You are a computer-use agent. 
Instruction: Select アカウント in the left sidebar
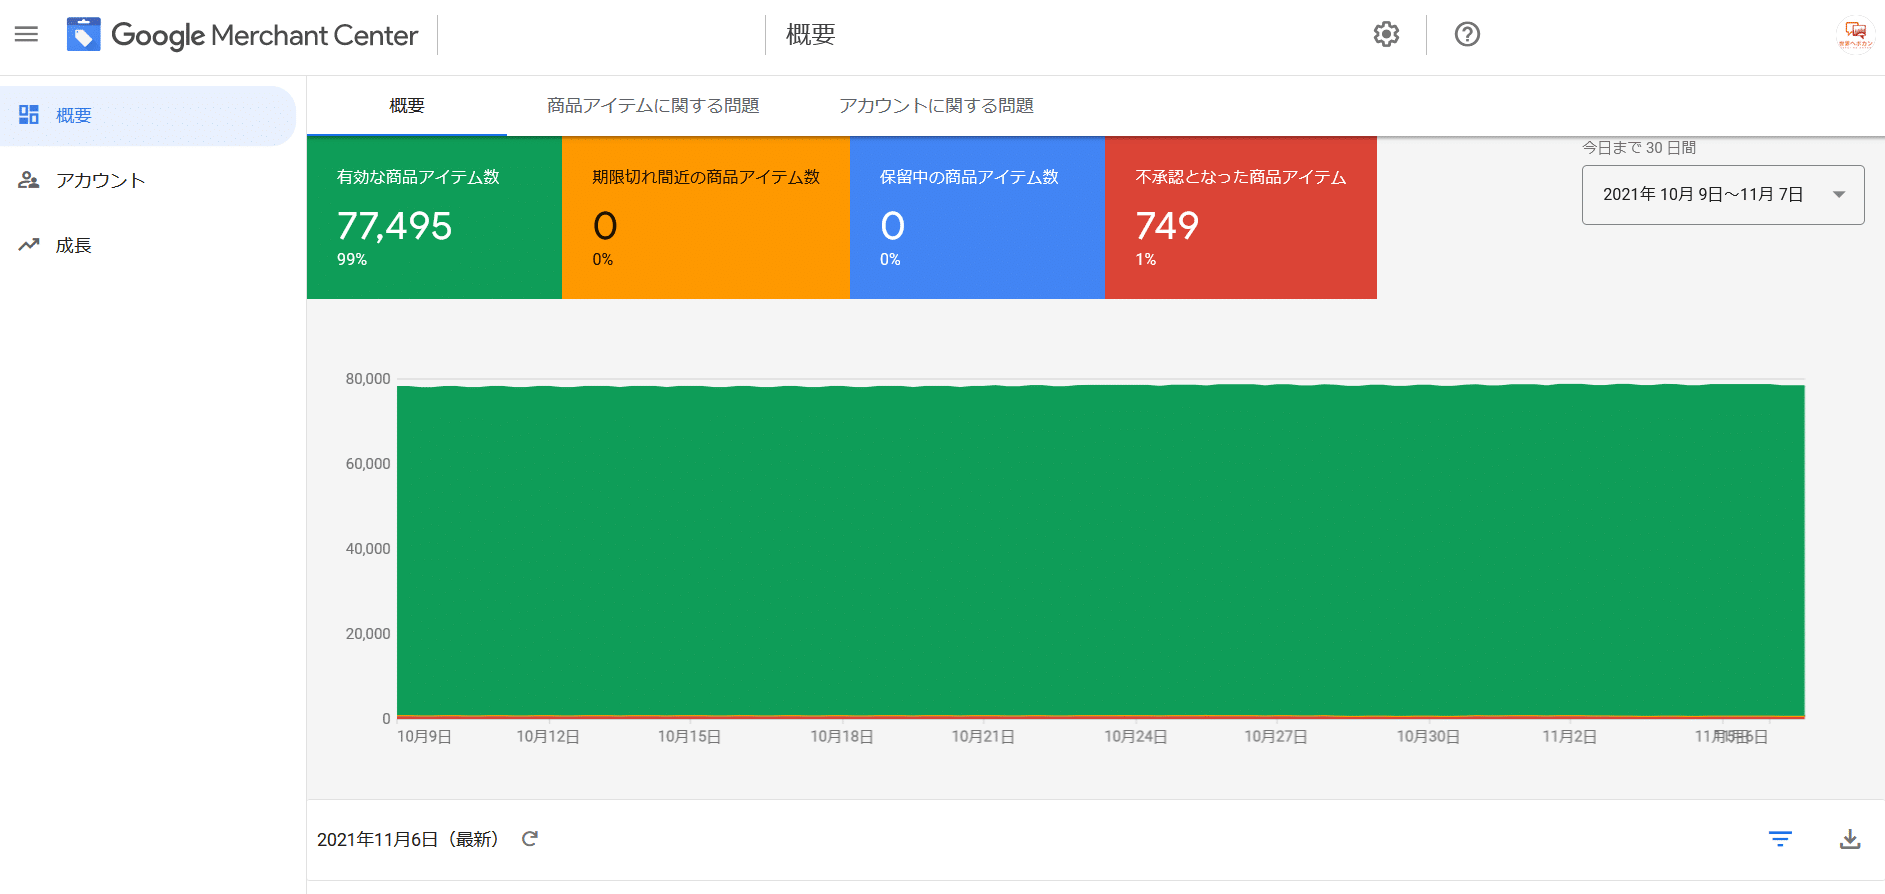point(148,180)
